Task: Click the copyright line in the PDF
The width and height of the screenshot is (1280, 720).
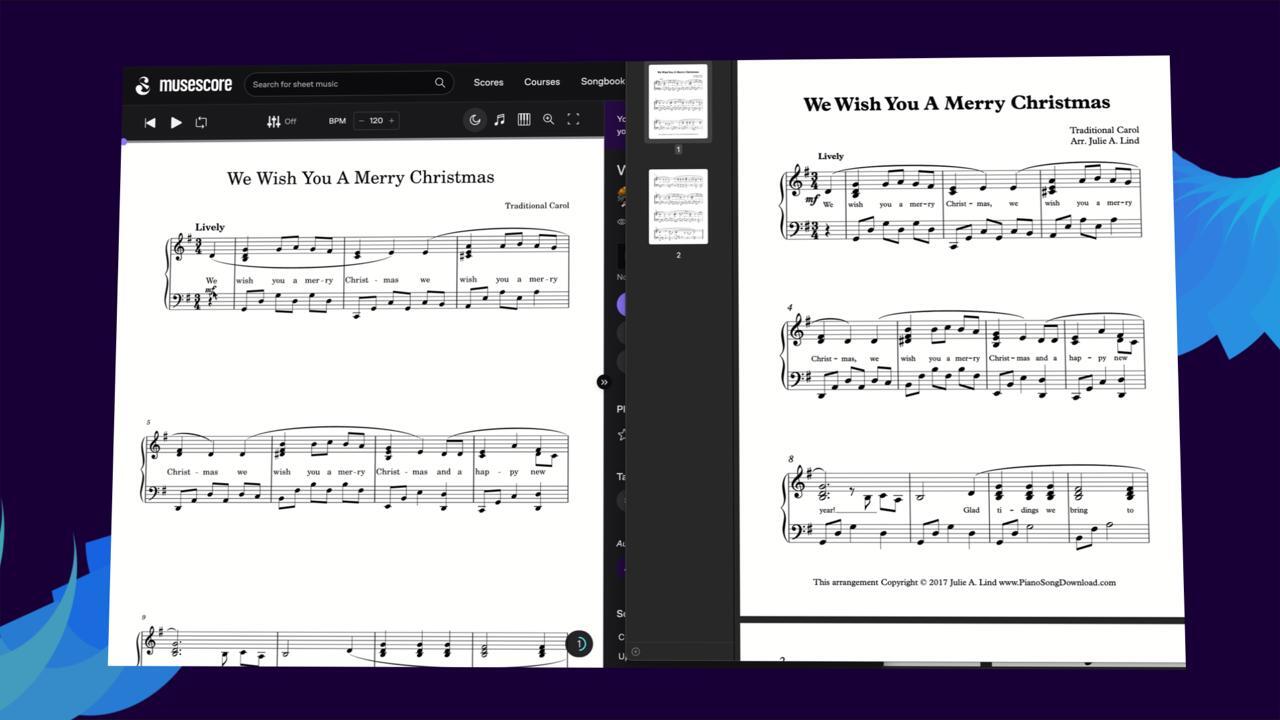Action: [x=964, y=582]
